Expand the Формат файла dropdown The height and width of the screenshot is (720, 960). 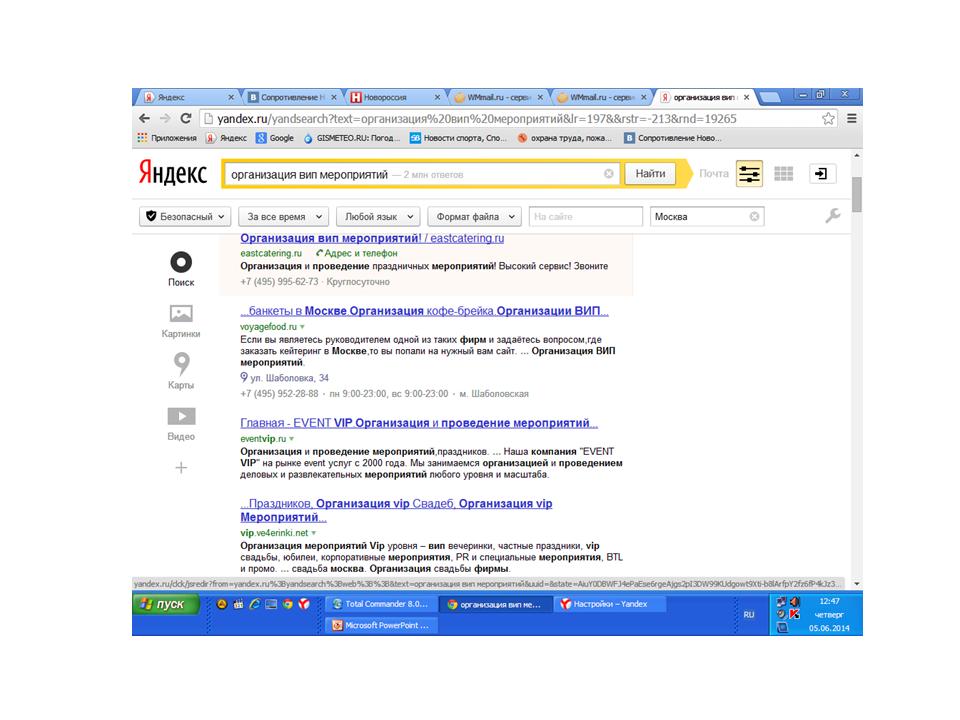pyautogui.click(x=474, y=216)
